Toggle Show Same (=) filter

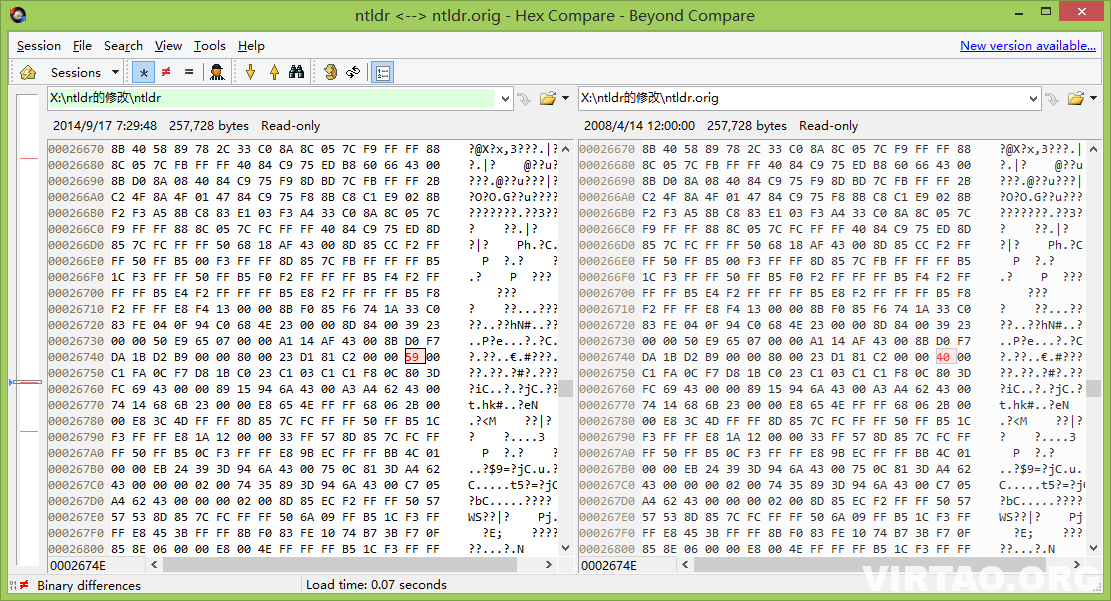(x=188, y=72)
